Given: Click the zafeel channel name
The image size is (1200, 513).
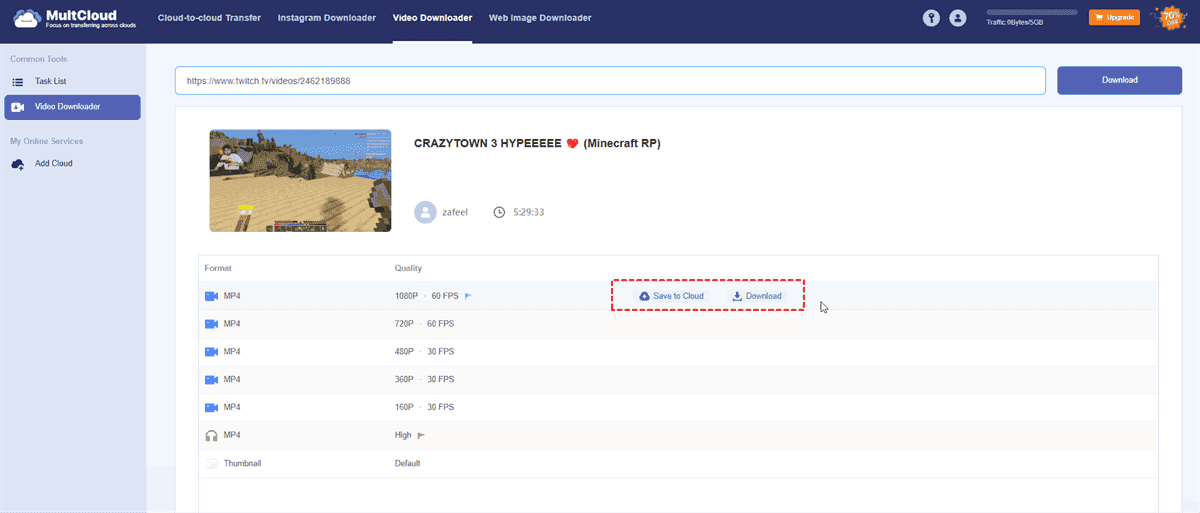Looking at the screenshot, I should coord(456,212).
